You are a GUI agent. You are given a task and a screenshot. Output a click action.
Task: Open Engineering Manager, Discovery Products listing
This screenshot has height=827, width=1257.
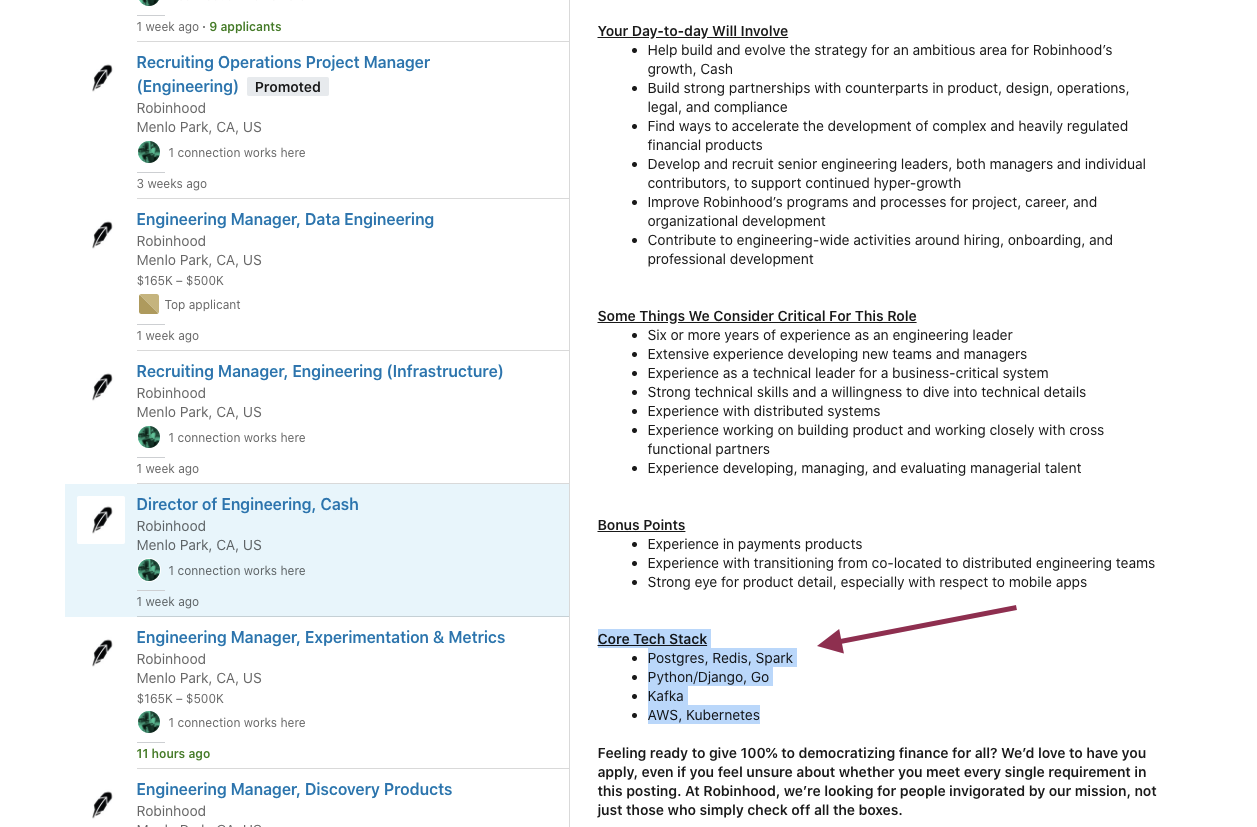[294, 789]
